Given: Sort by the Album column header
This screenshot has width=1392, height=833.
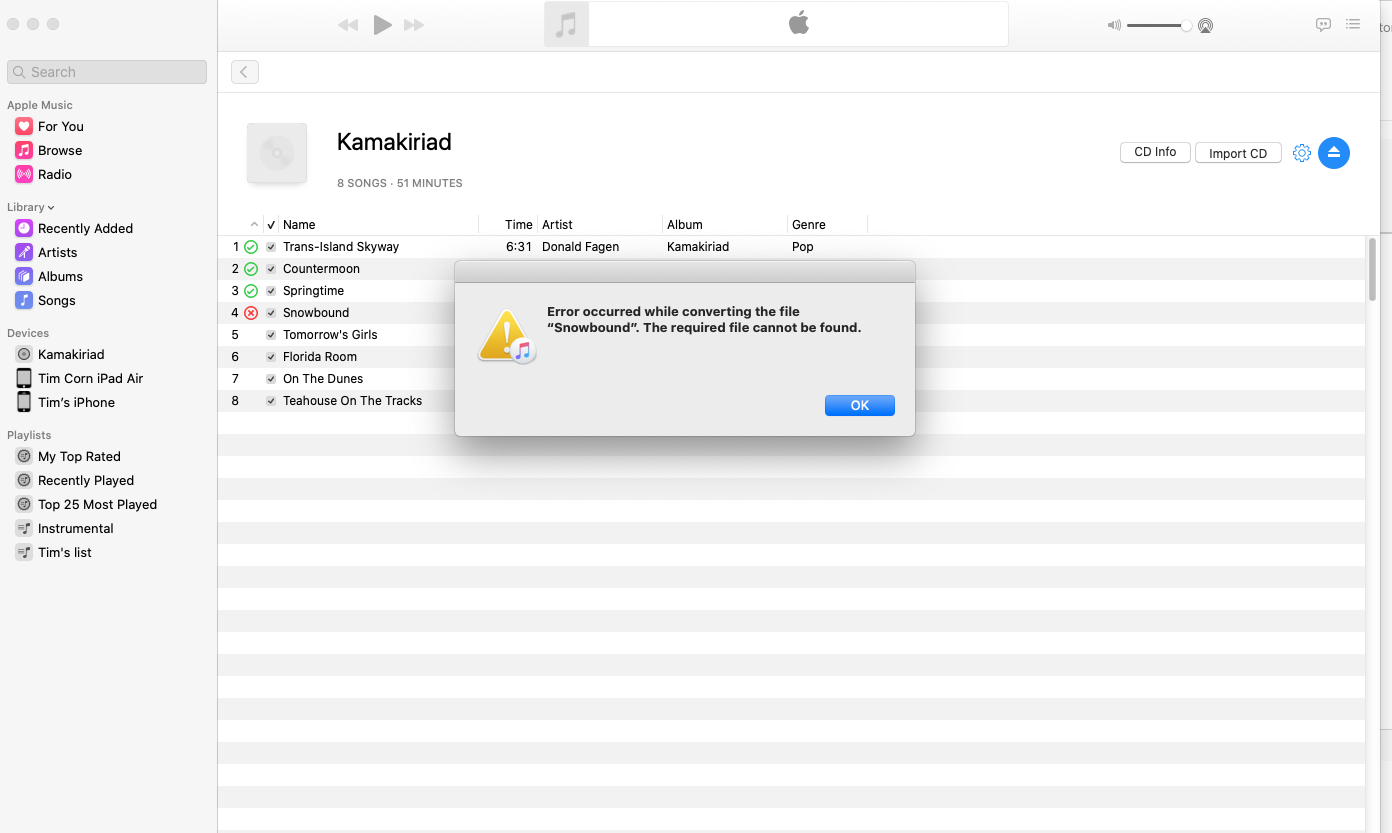Looking at the screenshot, I should [x=685, y=225].
